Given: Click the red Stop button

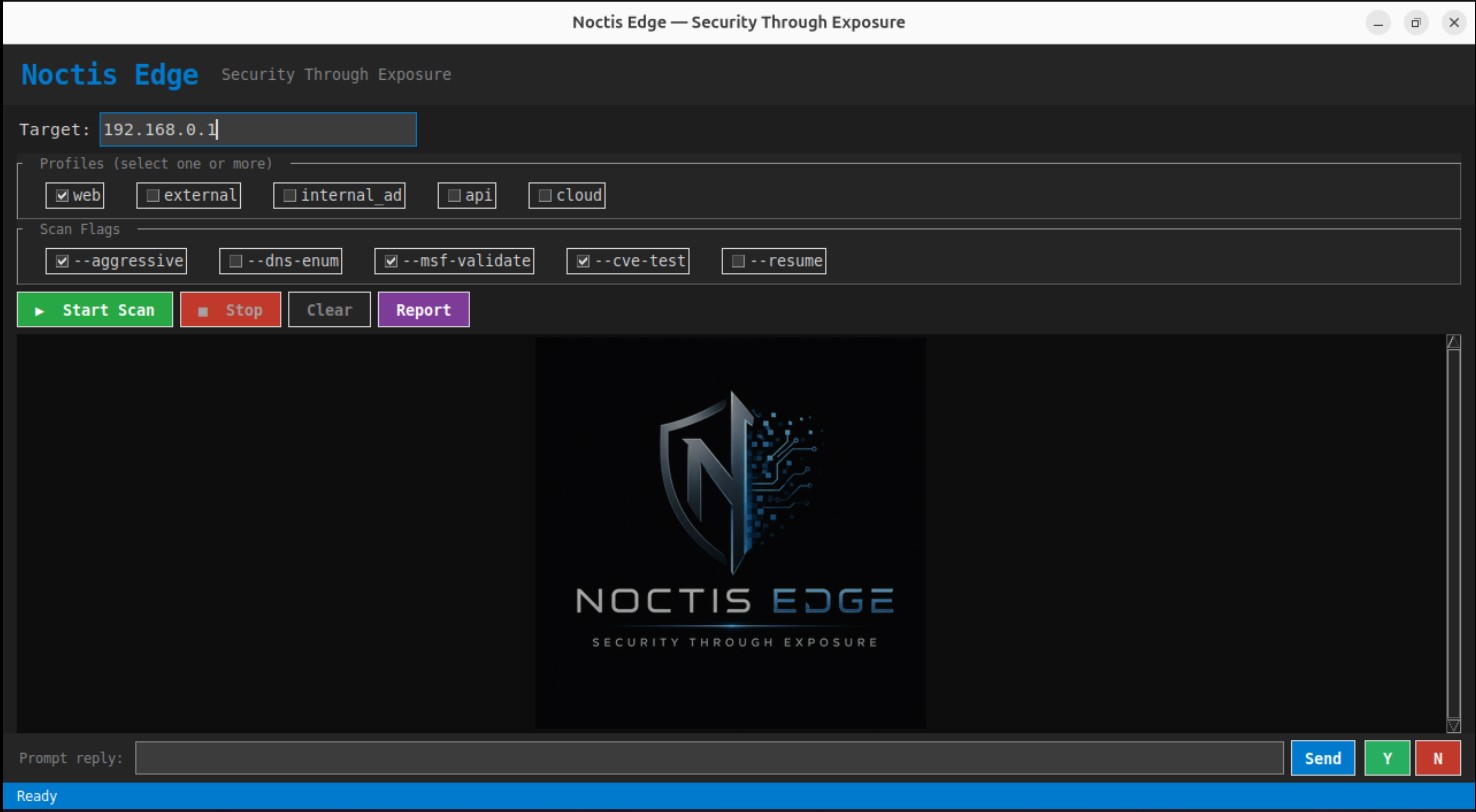Looking at the screenshot, I should (x=231, y=310).
